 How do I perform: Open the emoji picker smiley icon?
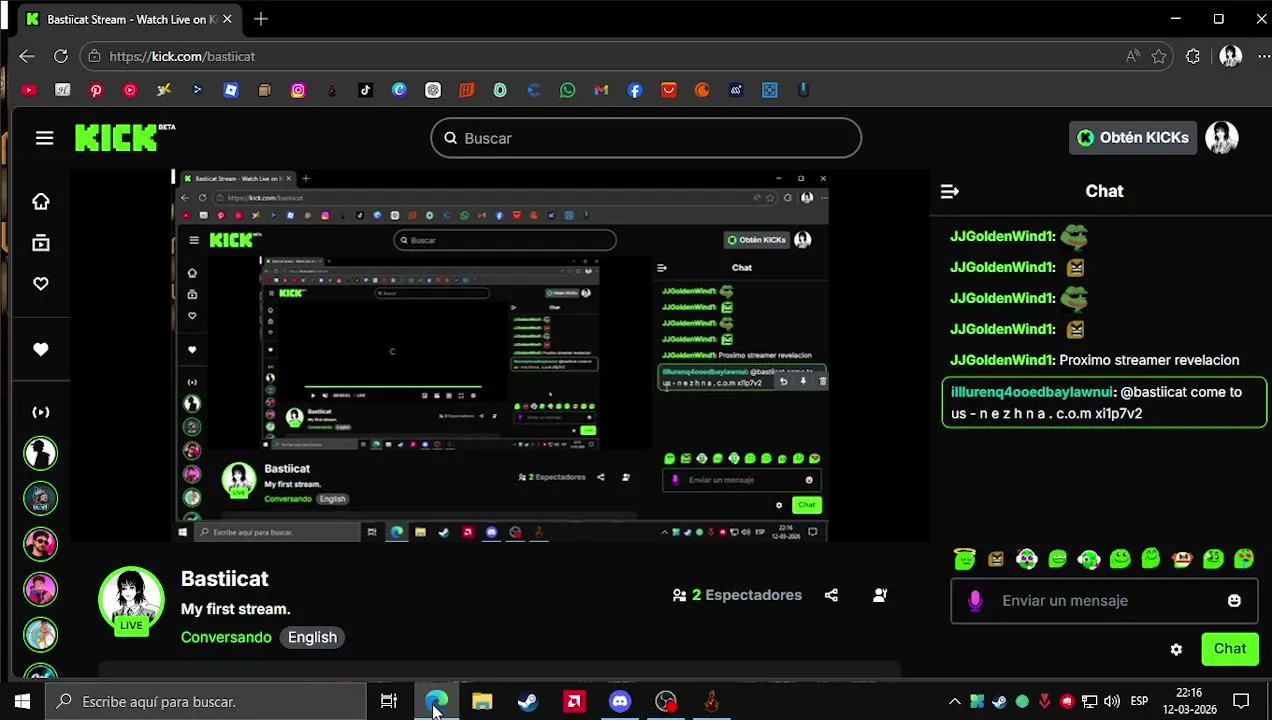tap(1234, 601)
